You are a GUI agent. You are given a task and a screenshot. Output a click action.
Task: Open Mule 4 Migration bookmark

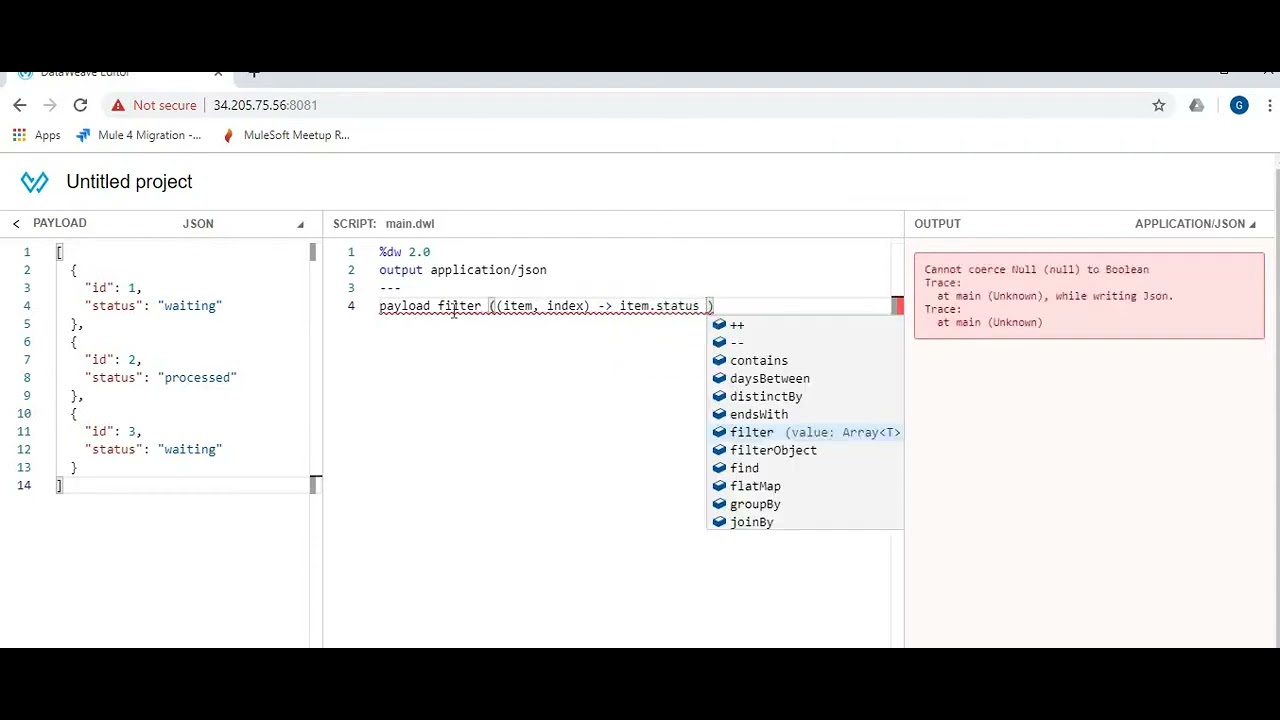coord(139,135)
